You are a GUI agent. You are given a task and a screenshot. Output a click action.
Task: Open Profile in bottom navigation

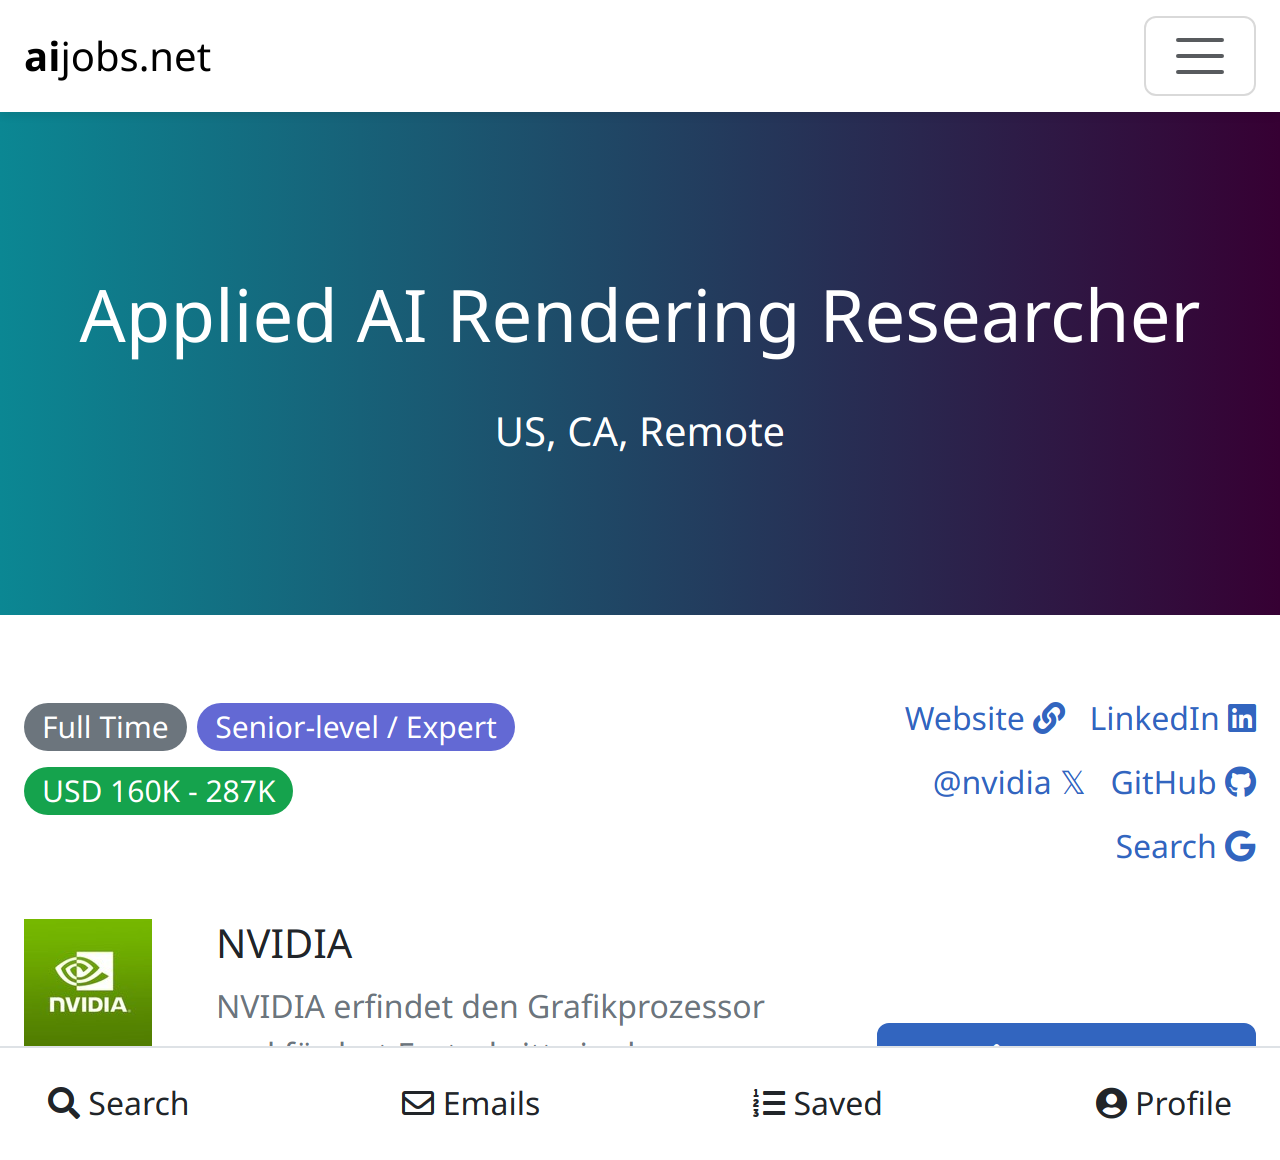click(1163, 1103)
